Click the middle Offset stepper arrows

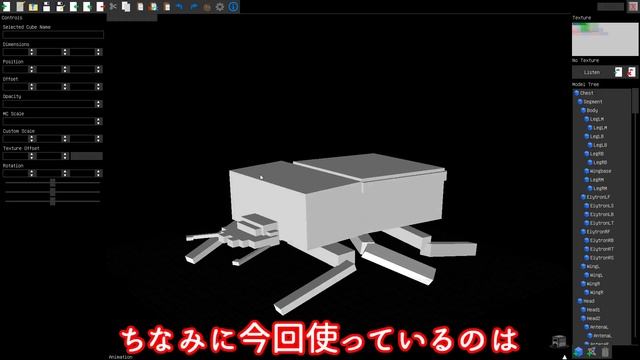pyautogui.click(x=65, y=87)
